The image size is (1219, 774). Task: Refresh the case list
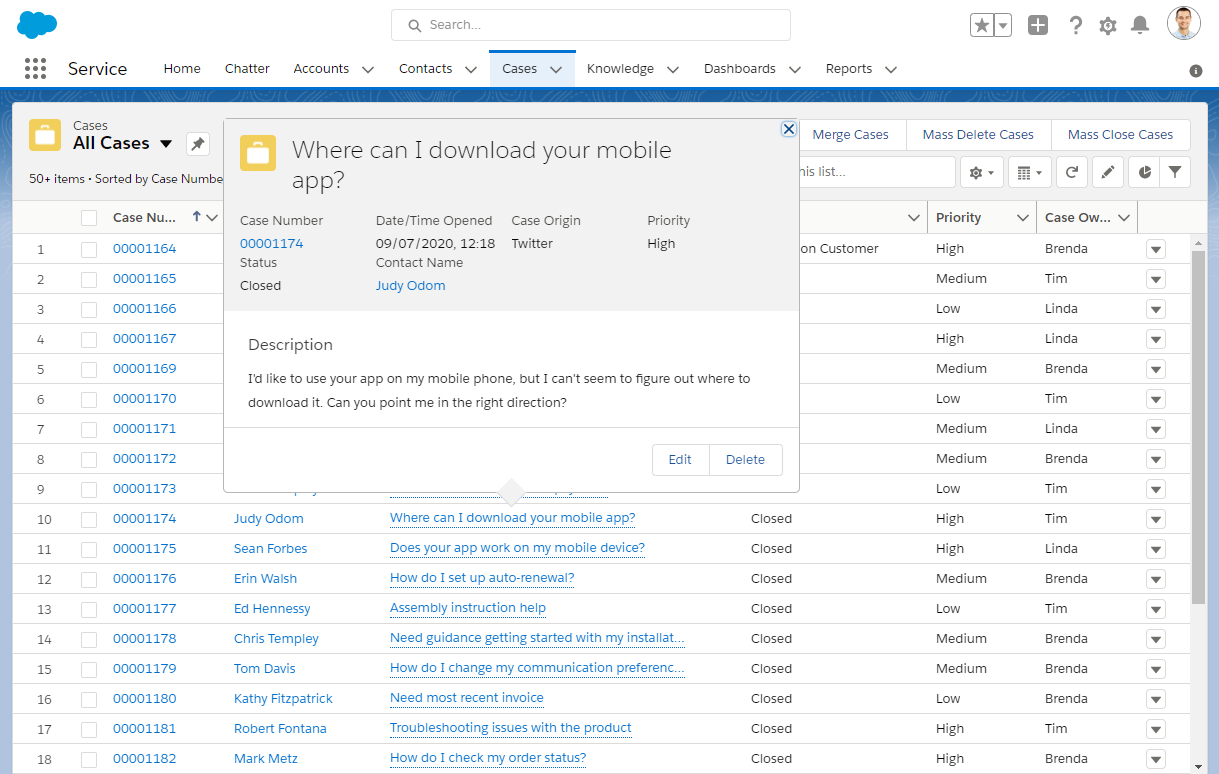point(1071,172)
